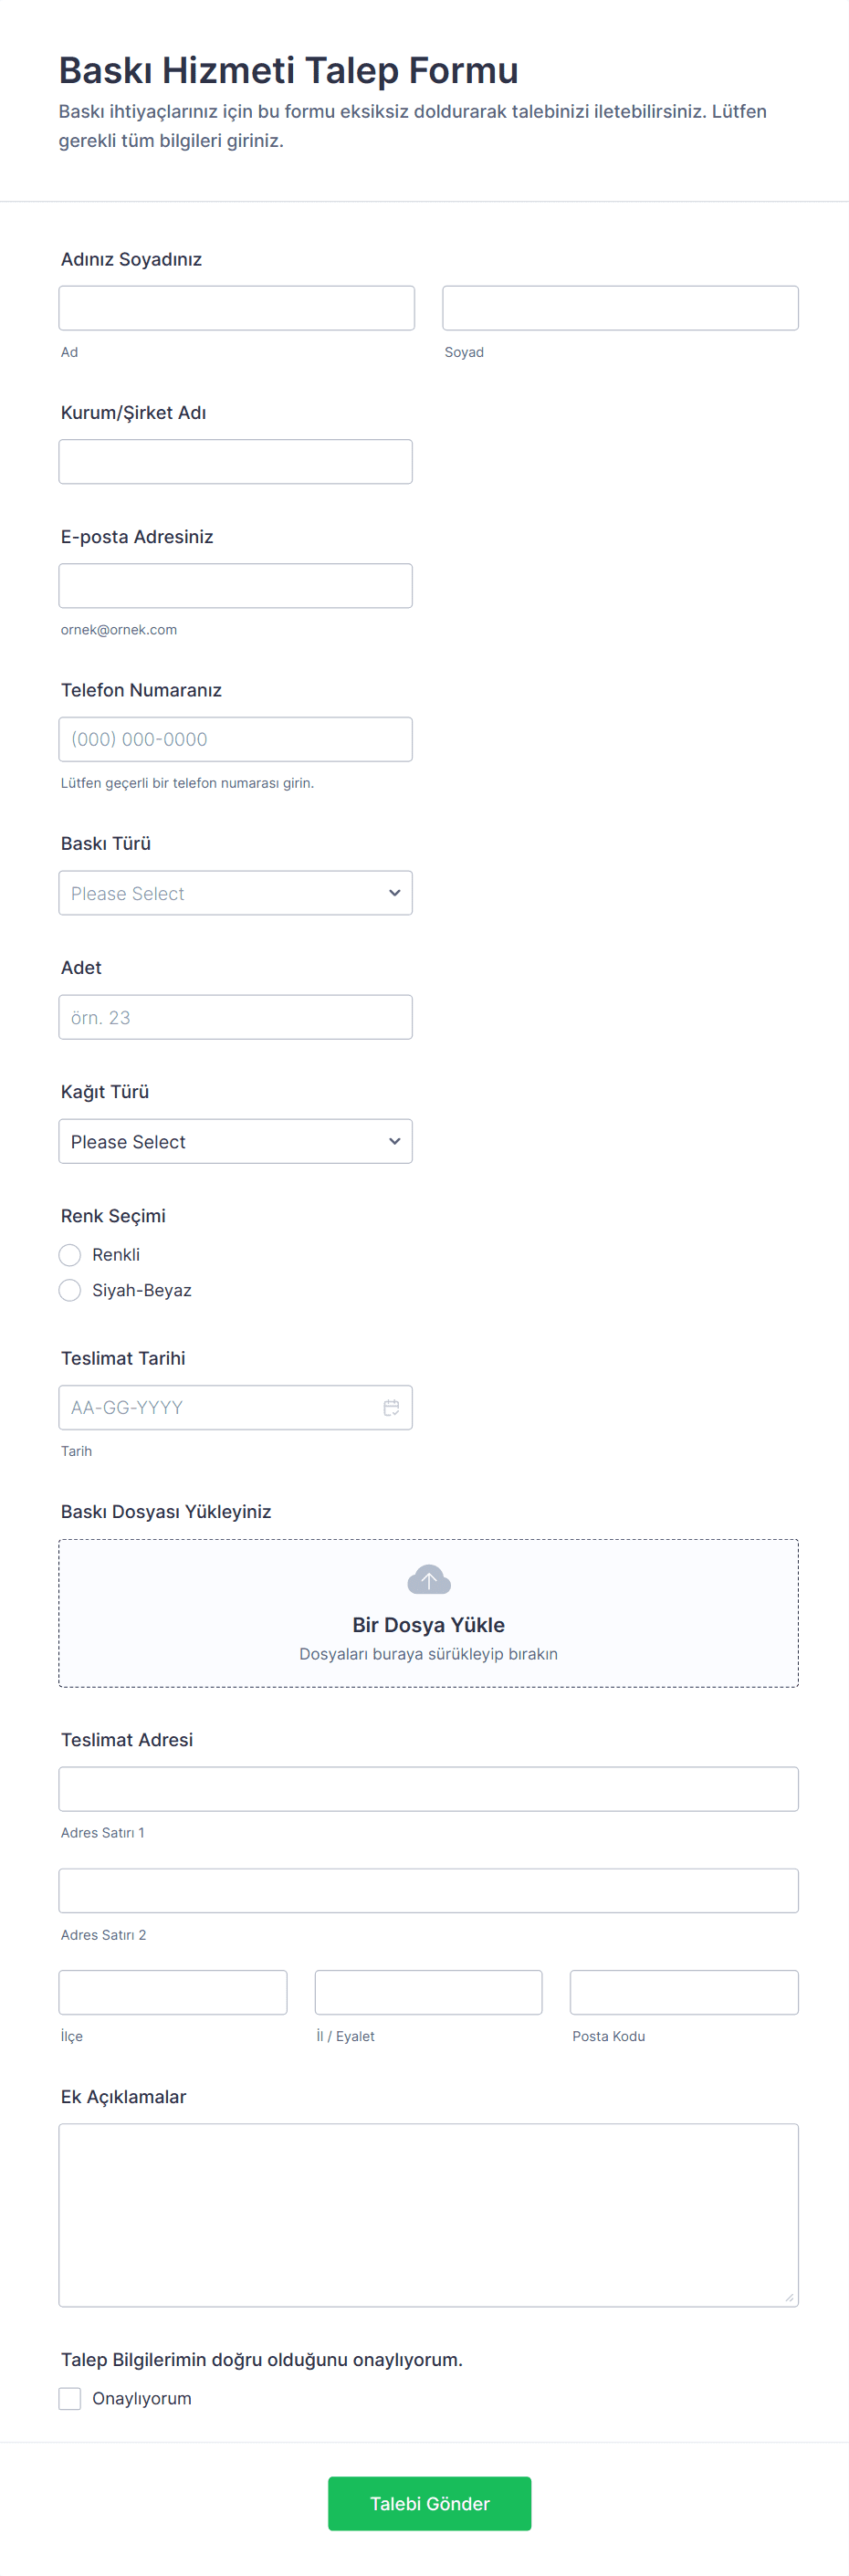The image size is (849, 2576).
Task: Click the Posta Kodu field
Action: point(684,1992)
